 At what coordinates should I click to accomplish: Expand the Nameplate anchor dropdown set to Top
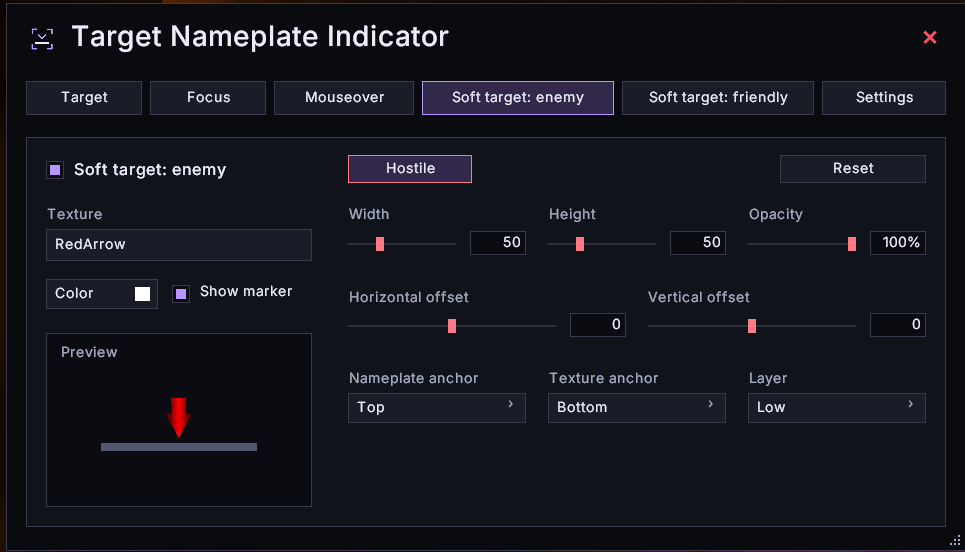pyautogui.click(x=437, y=408)
